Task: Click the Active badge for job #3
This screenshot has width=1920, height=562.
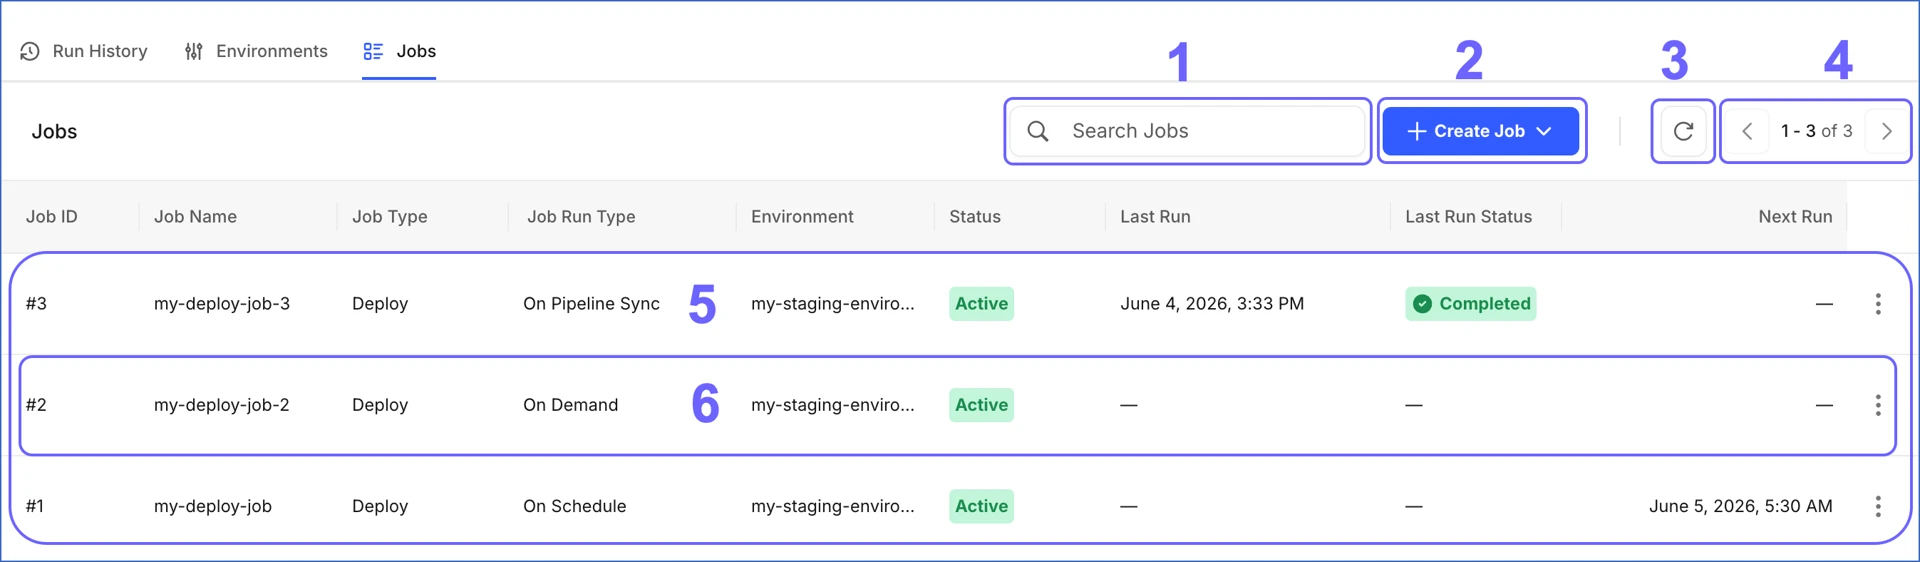Action: click(981, 304)
